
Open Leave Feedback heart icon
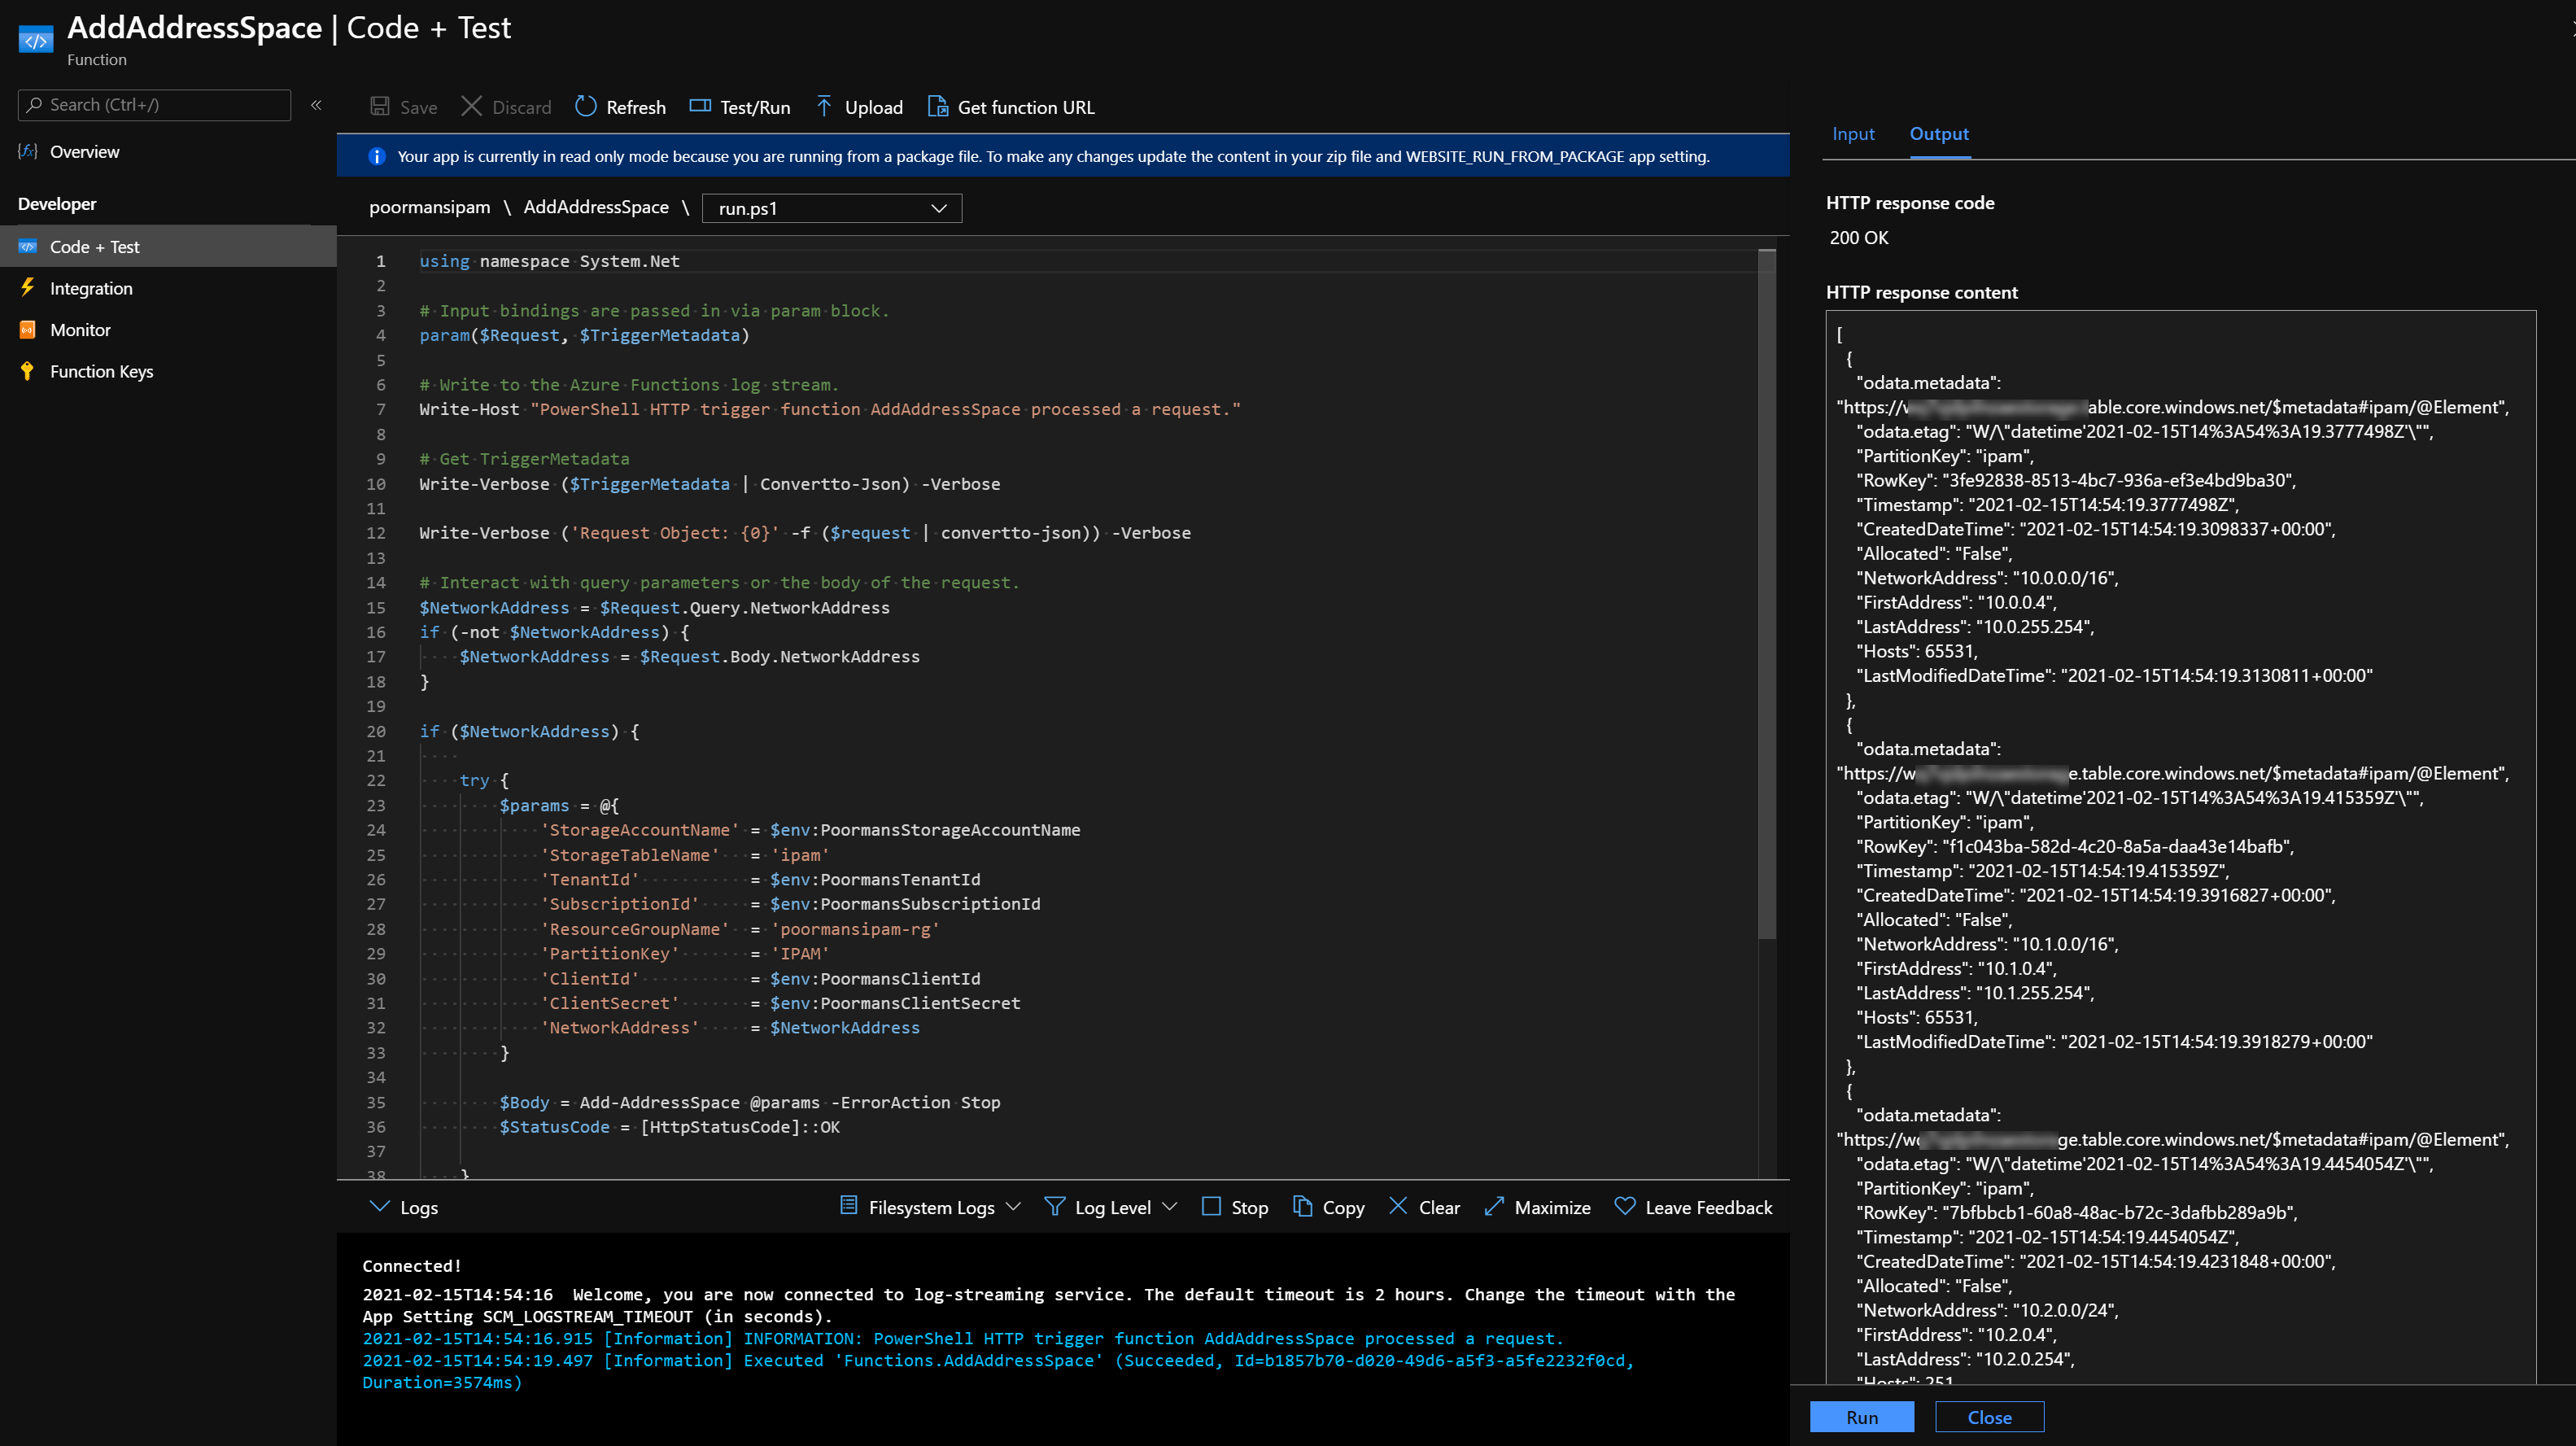click(x=1625, y=1207)
